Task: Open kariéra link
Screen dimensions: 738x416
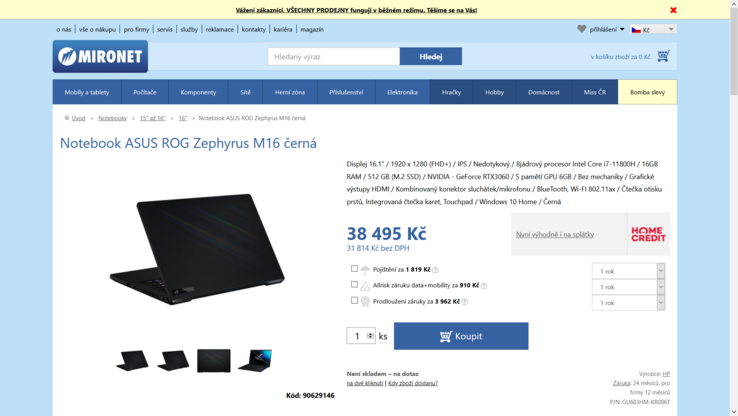Action: [x=283, y=29]
